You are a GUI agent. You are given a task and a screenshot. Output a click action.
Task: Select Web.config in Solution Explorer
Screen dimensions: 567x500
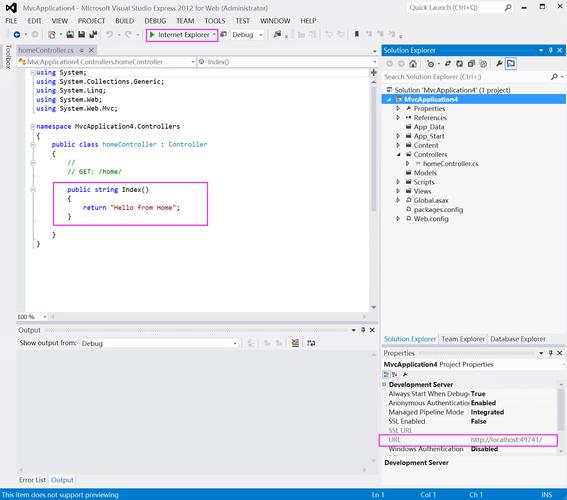click(431, 219)
